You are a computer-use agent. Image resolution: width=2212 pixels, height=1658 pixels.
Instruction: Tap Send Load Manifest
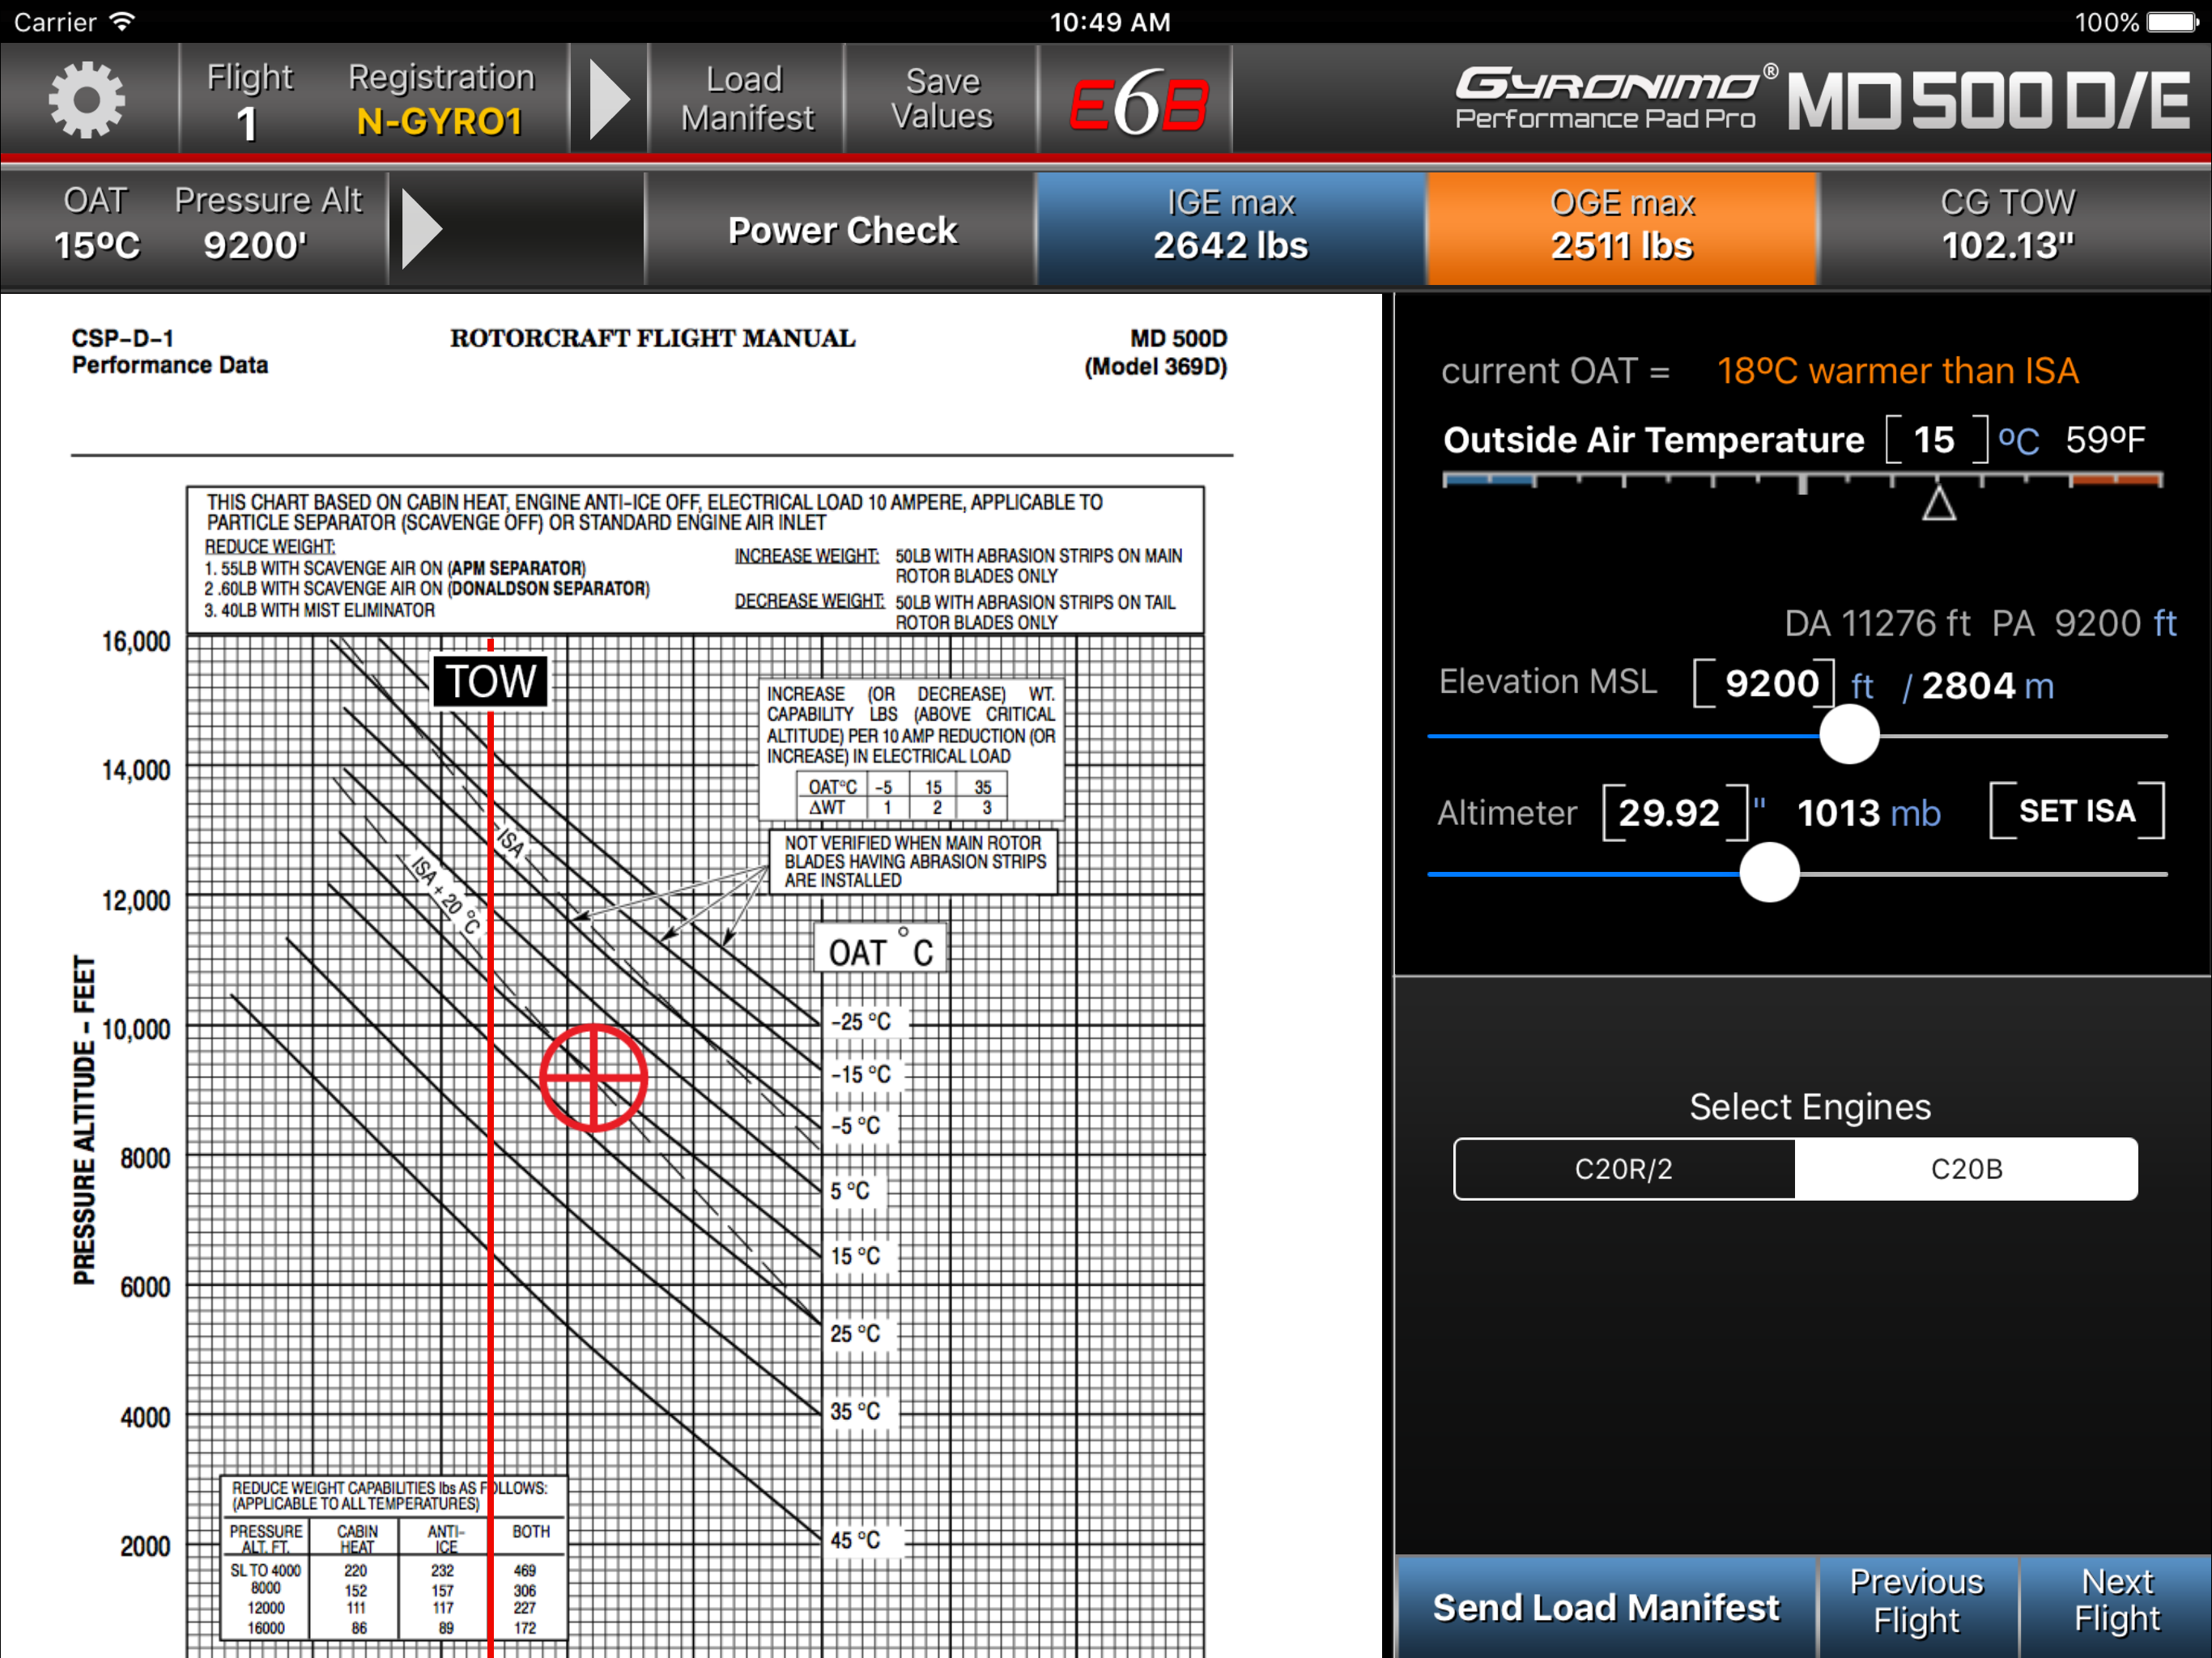pyautogui.click(x=1605, y=1606)
